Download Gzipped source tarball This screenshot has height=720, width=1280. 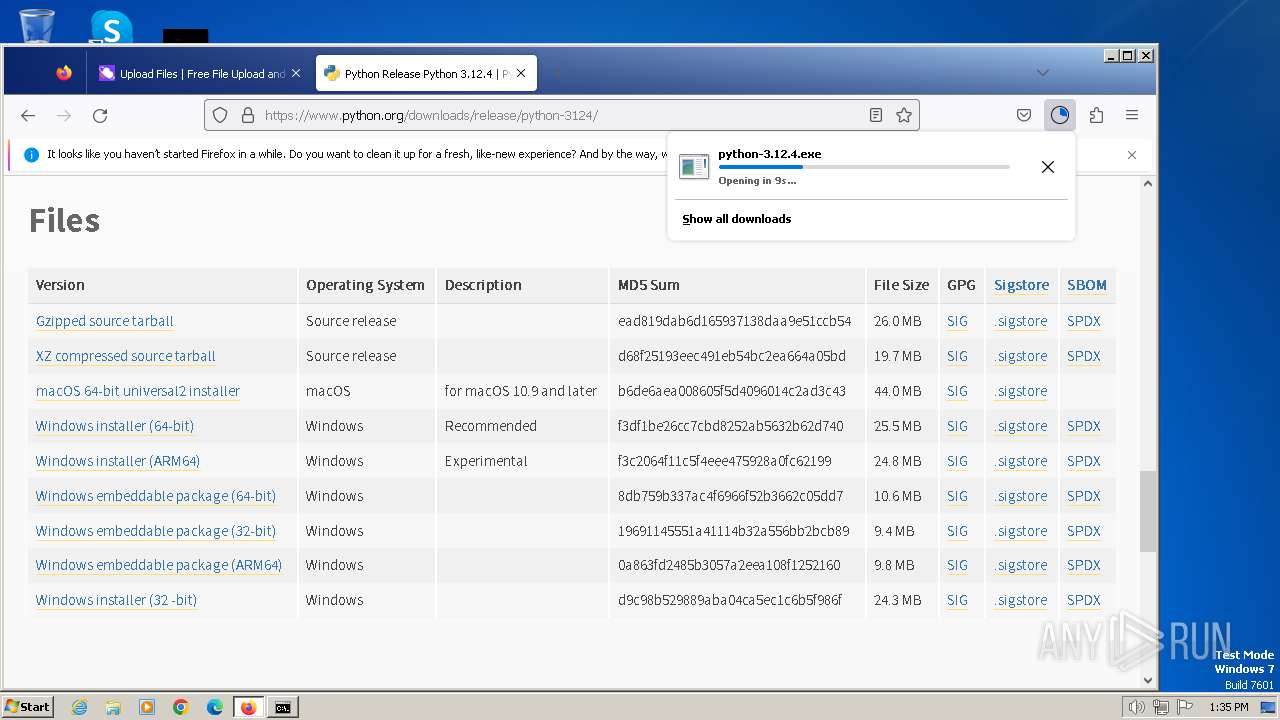tap(105, 321)
